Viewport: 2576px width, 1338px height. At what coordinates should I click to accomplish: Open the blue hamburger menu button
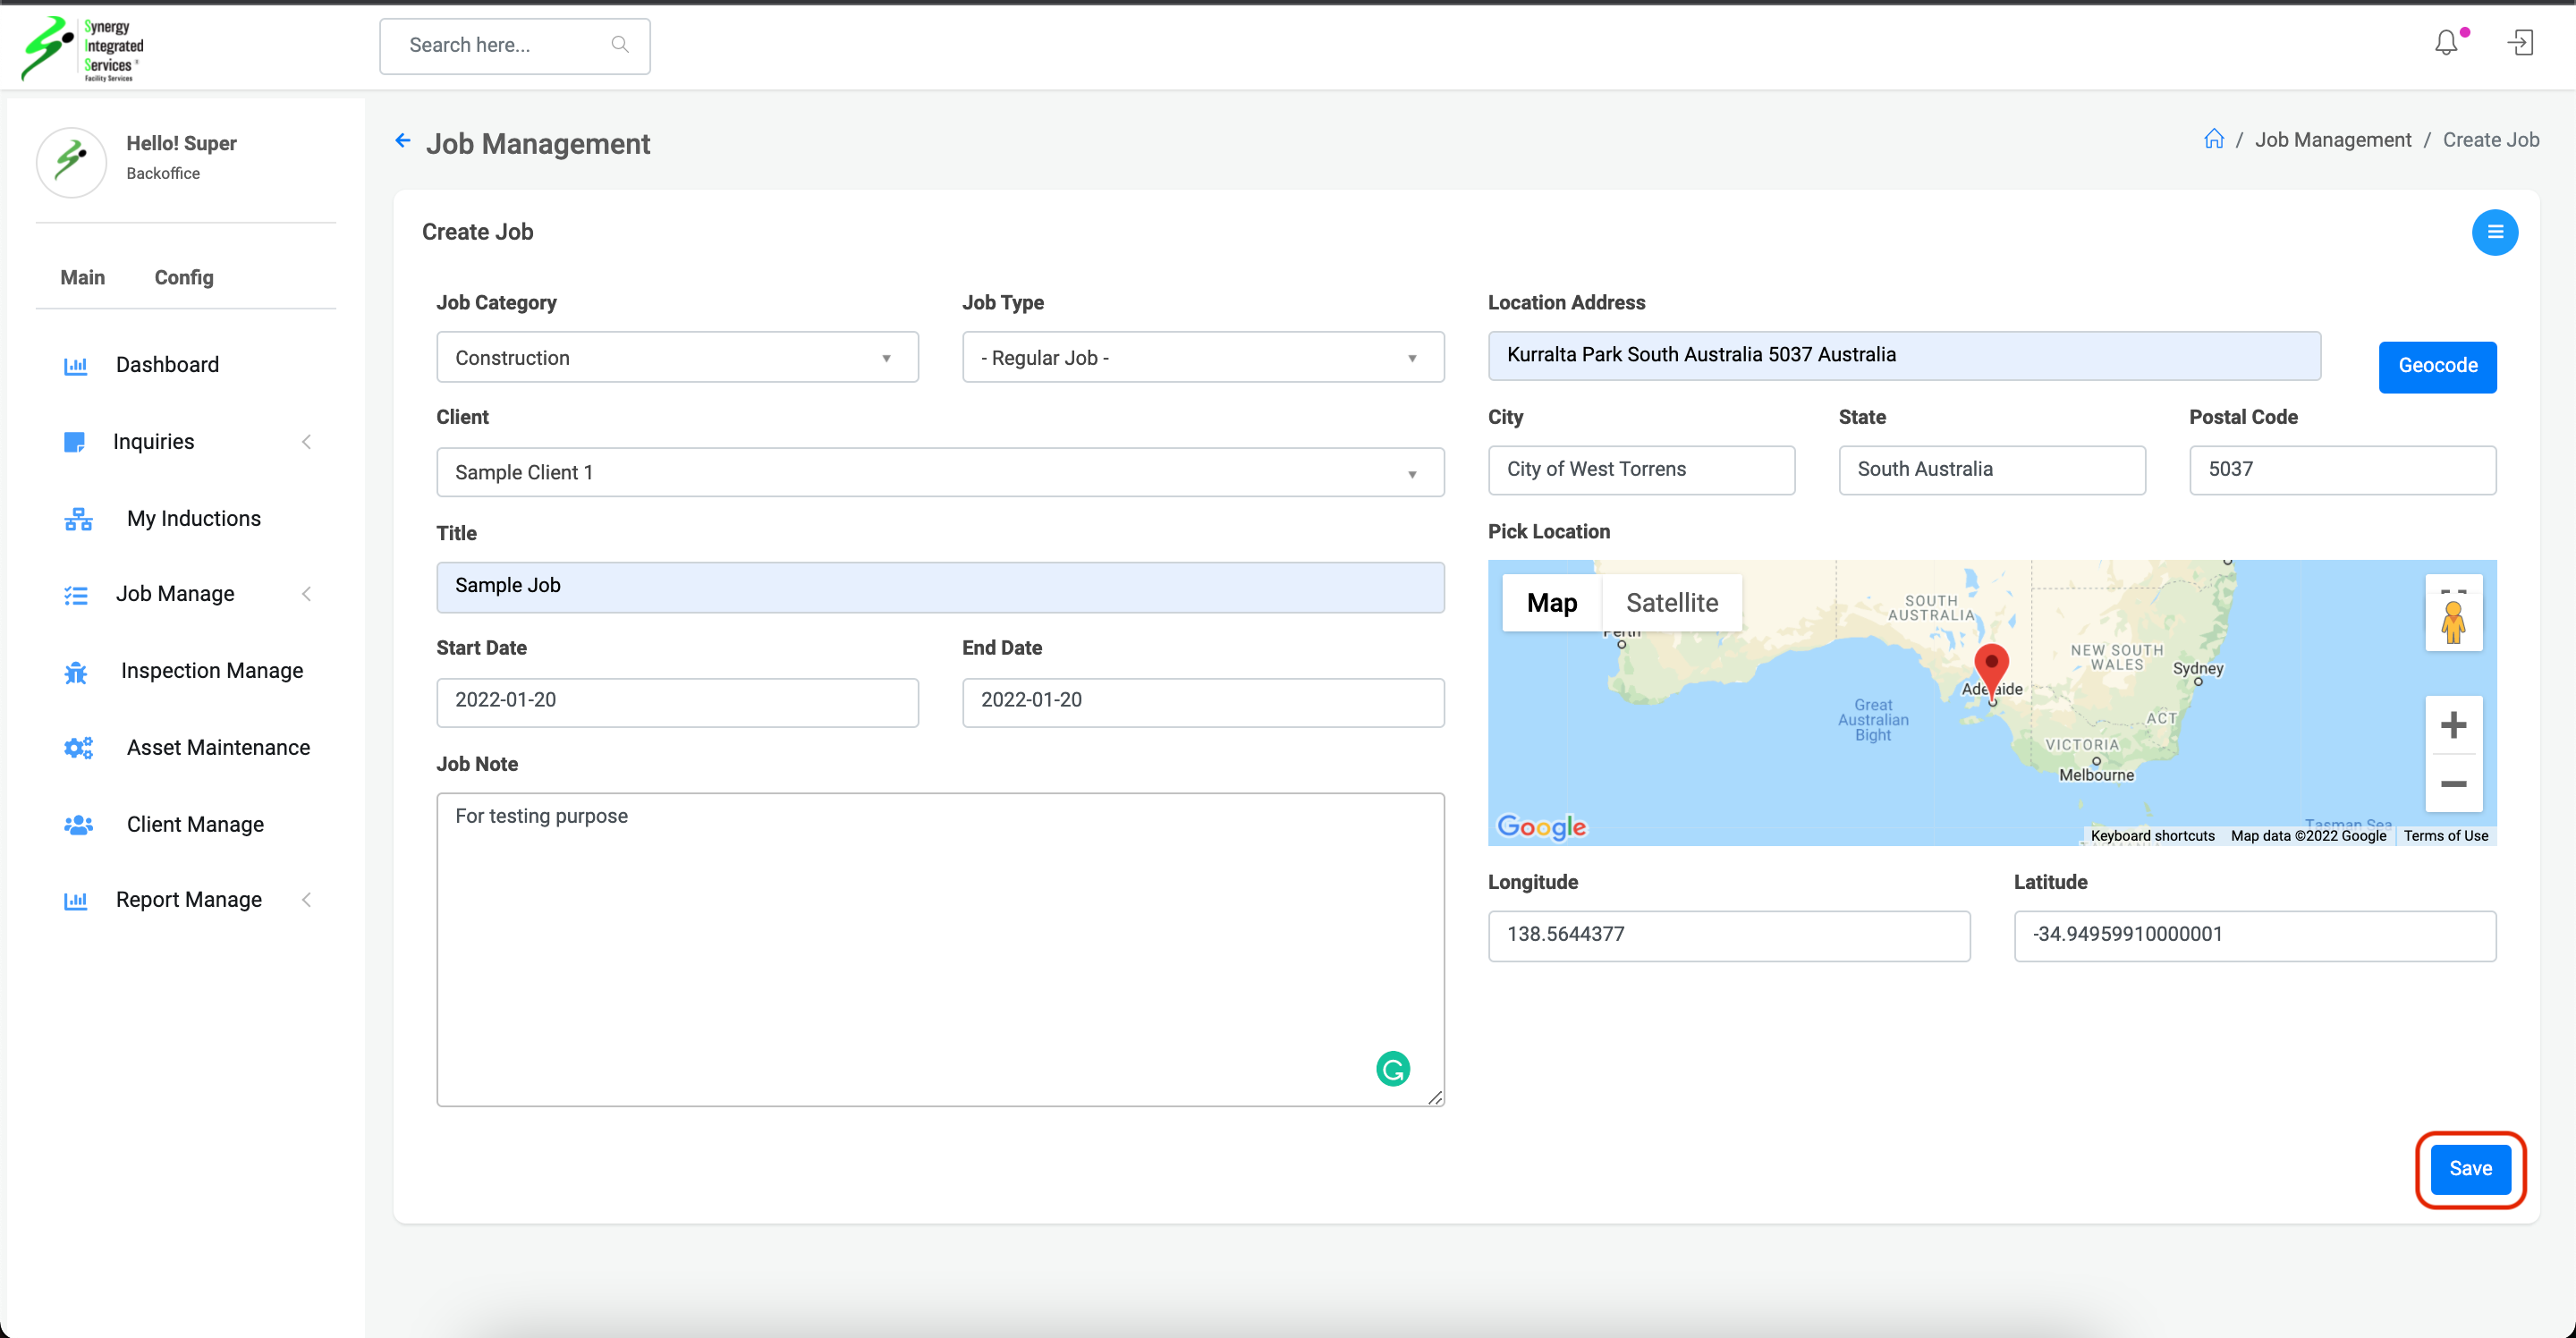tap(2495, 232)
